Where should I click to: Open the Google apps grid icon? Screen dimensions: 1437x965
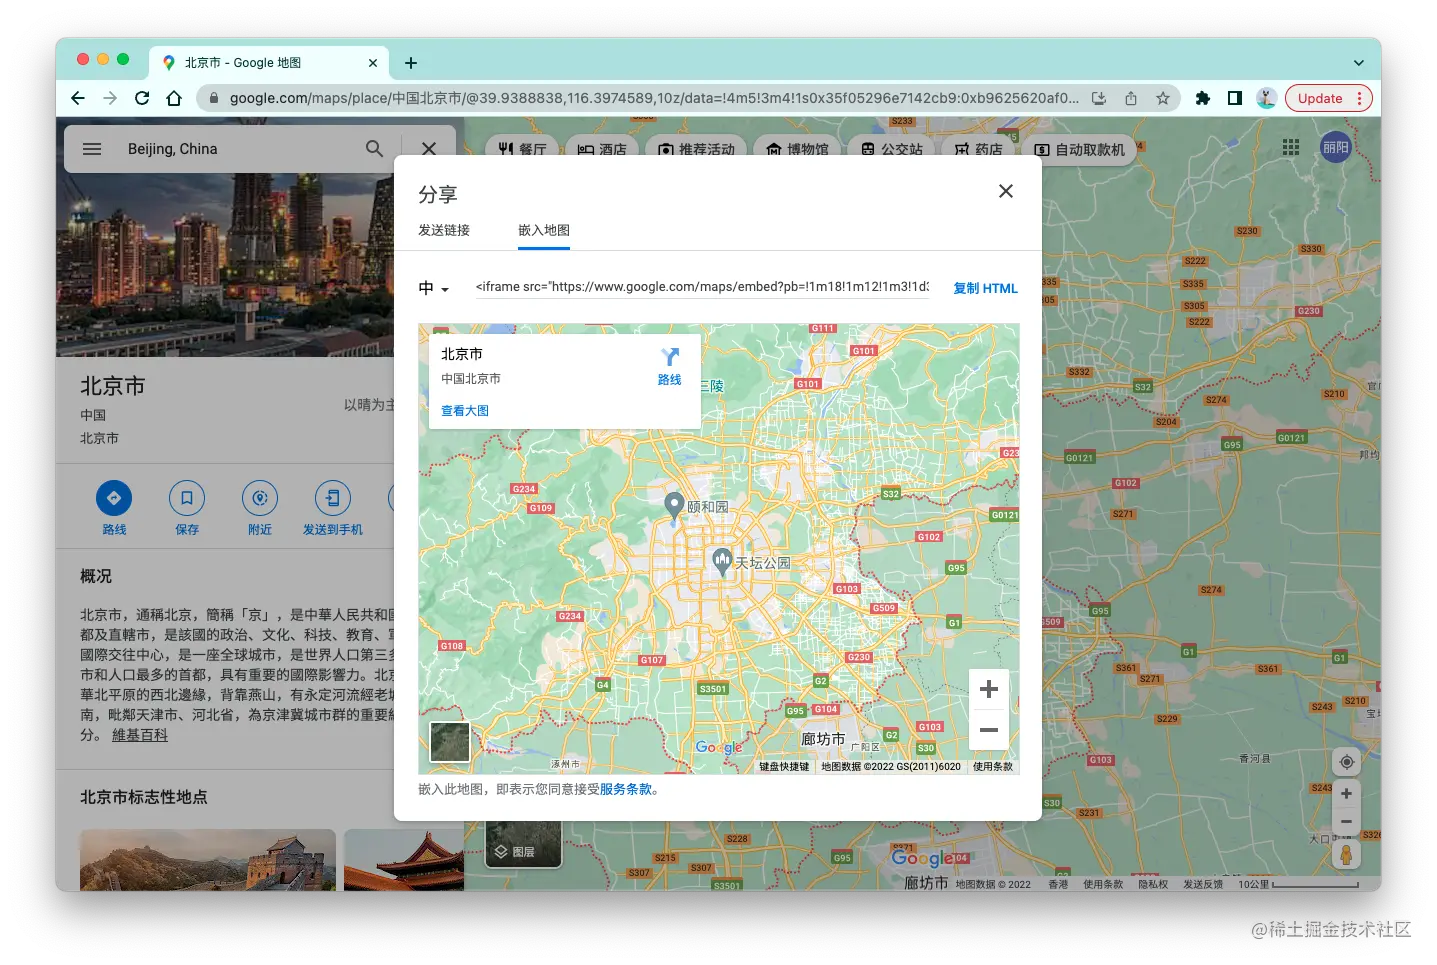(1290, 147)
